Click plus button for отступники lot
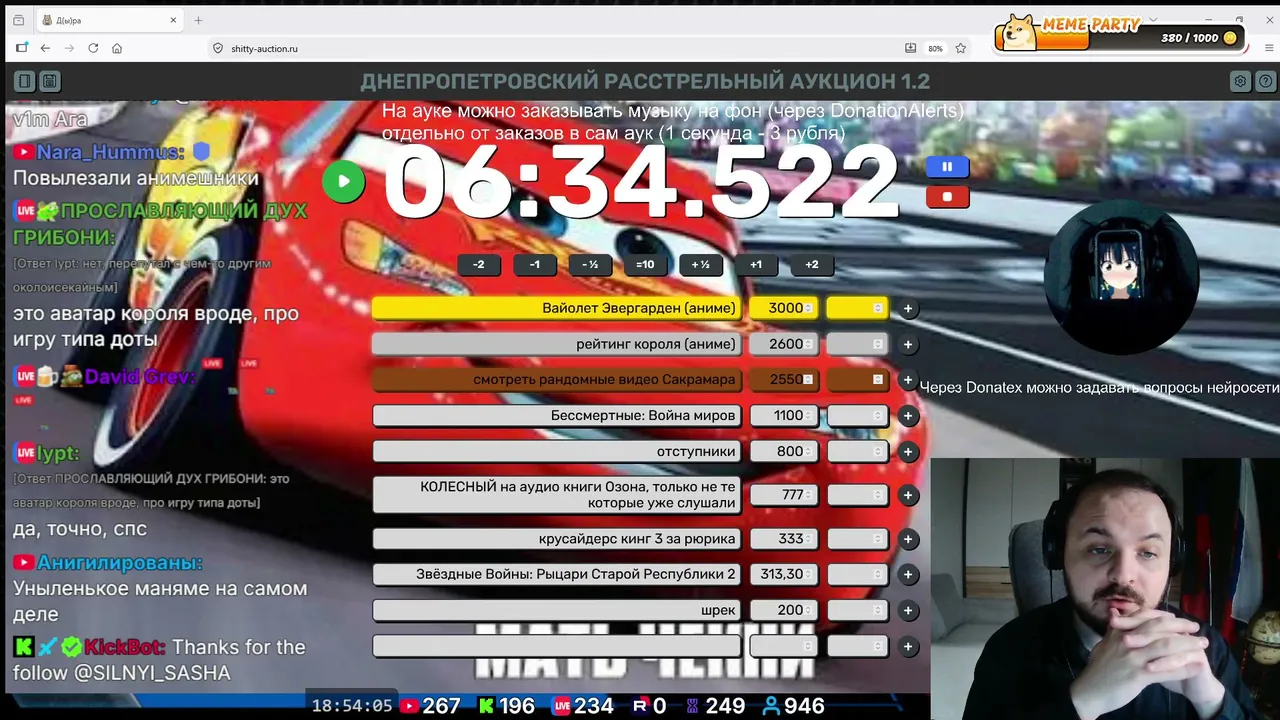The width and height of the screenshot is (1280, 720). tap(908, 452)
